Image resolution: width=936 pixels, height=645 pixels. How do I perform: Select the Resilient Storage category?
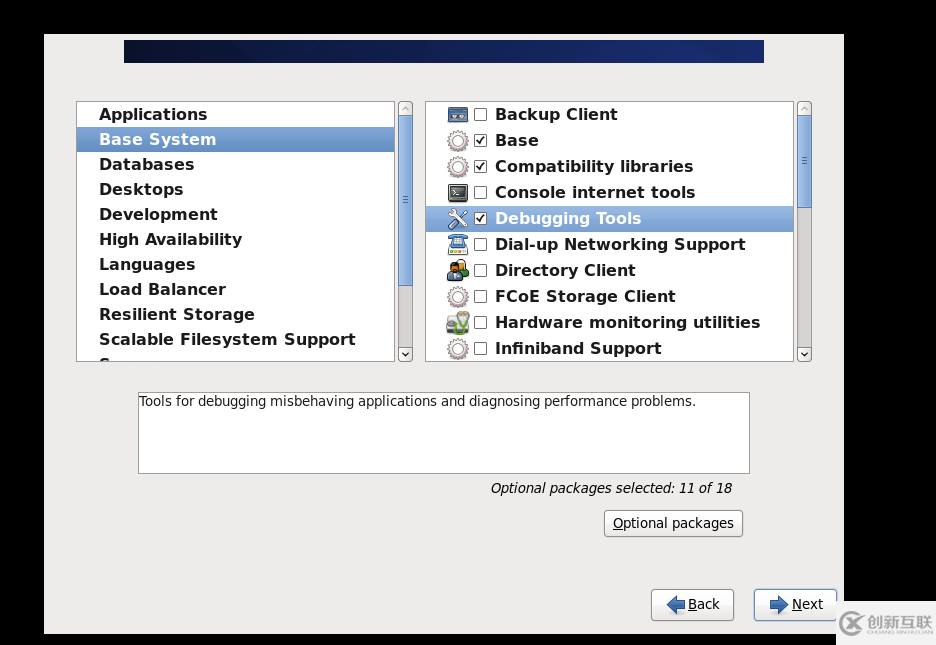click(236, 314)
